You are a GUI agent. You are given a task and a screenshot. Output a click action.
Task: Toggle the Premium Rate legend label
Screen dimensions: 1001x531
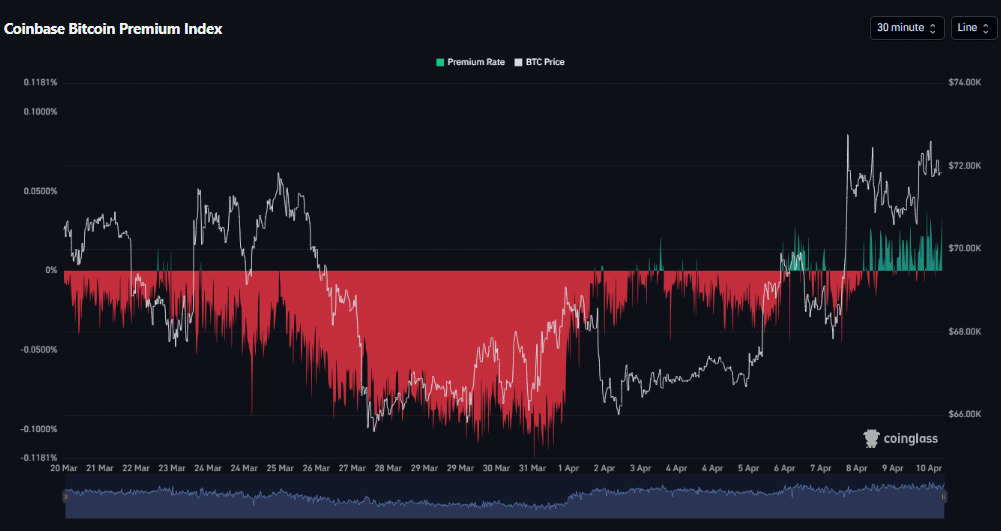[x=476, y=62]
